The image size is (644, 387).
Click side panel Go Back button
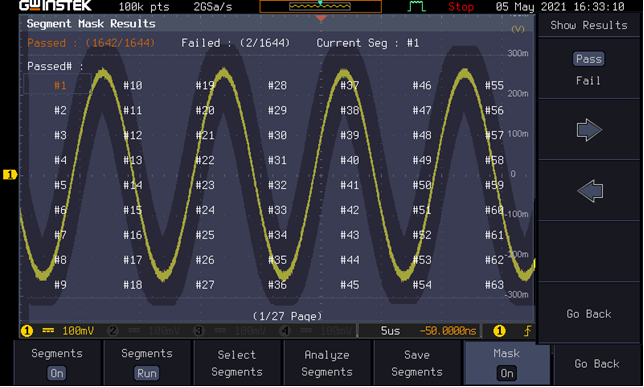[x=589, y=314]
